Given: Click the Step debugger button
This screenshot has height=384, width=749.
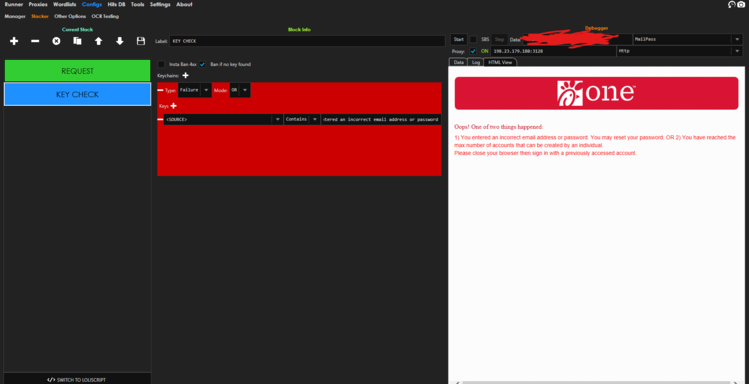Looking at the screenshot, I should (x=500, y=39).
